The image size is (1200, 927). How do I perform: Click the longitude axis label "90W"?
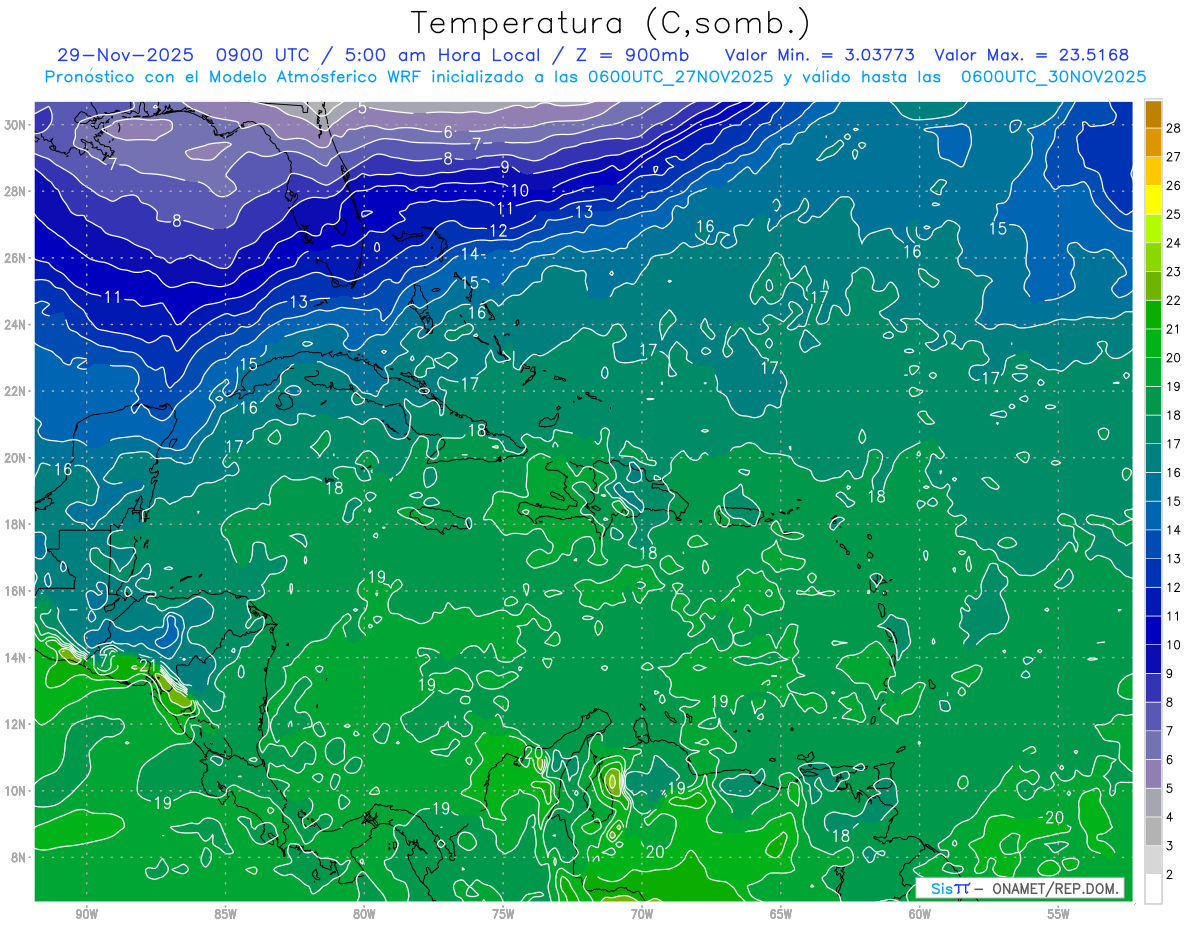(86, 914)
